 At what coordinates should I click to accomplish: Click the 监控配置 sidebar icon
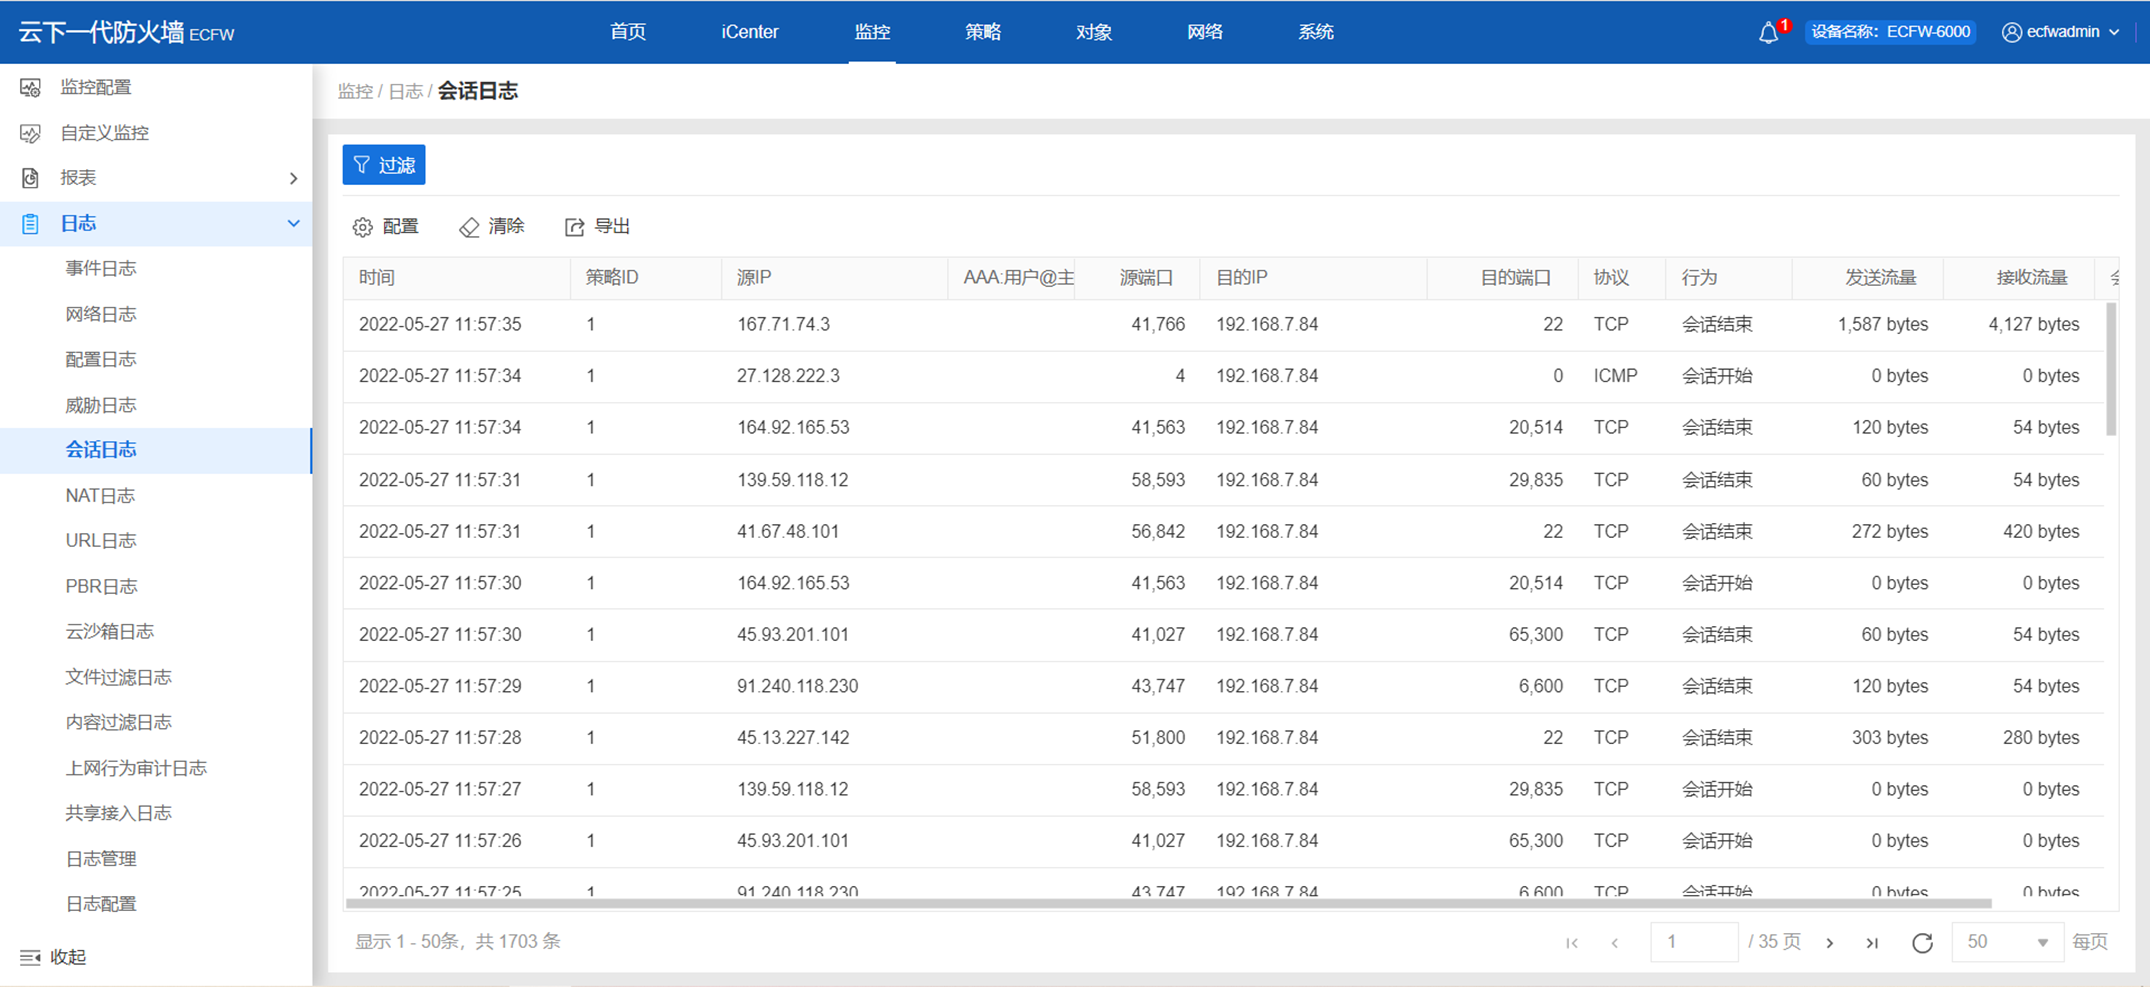tap(31, 88)
